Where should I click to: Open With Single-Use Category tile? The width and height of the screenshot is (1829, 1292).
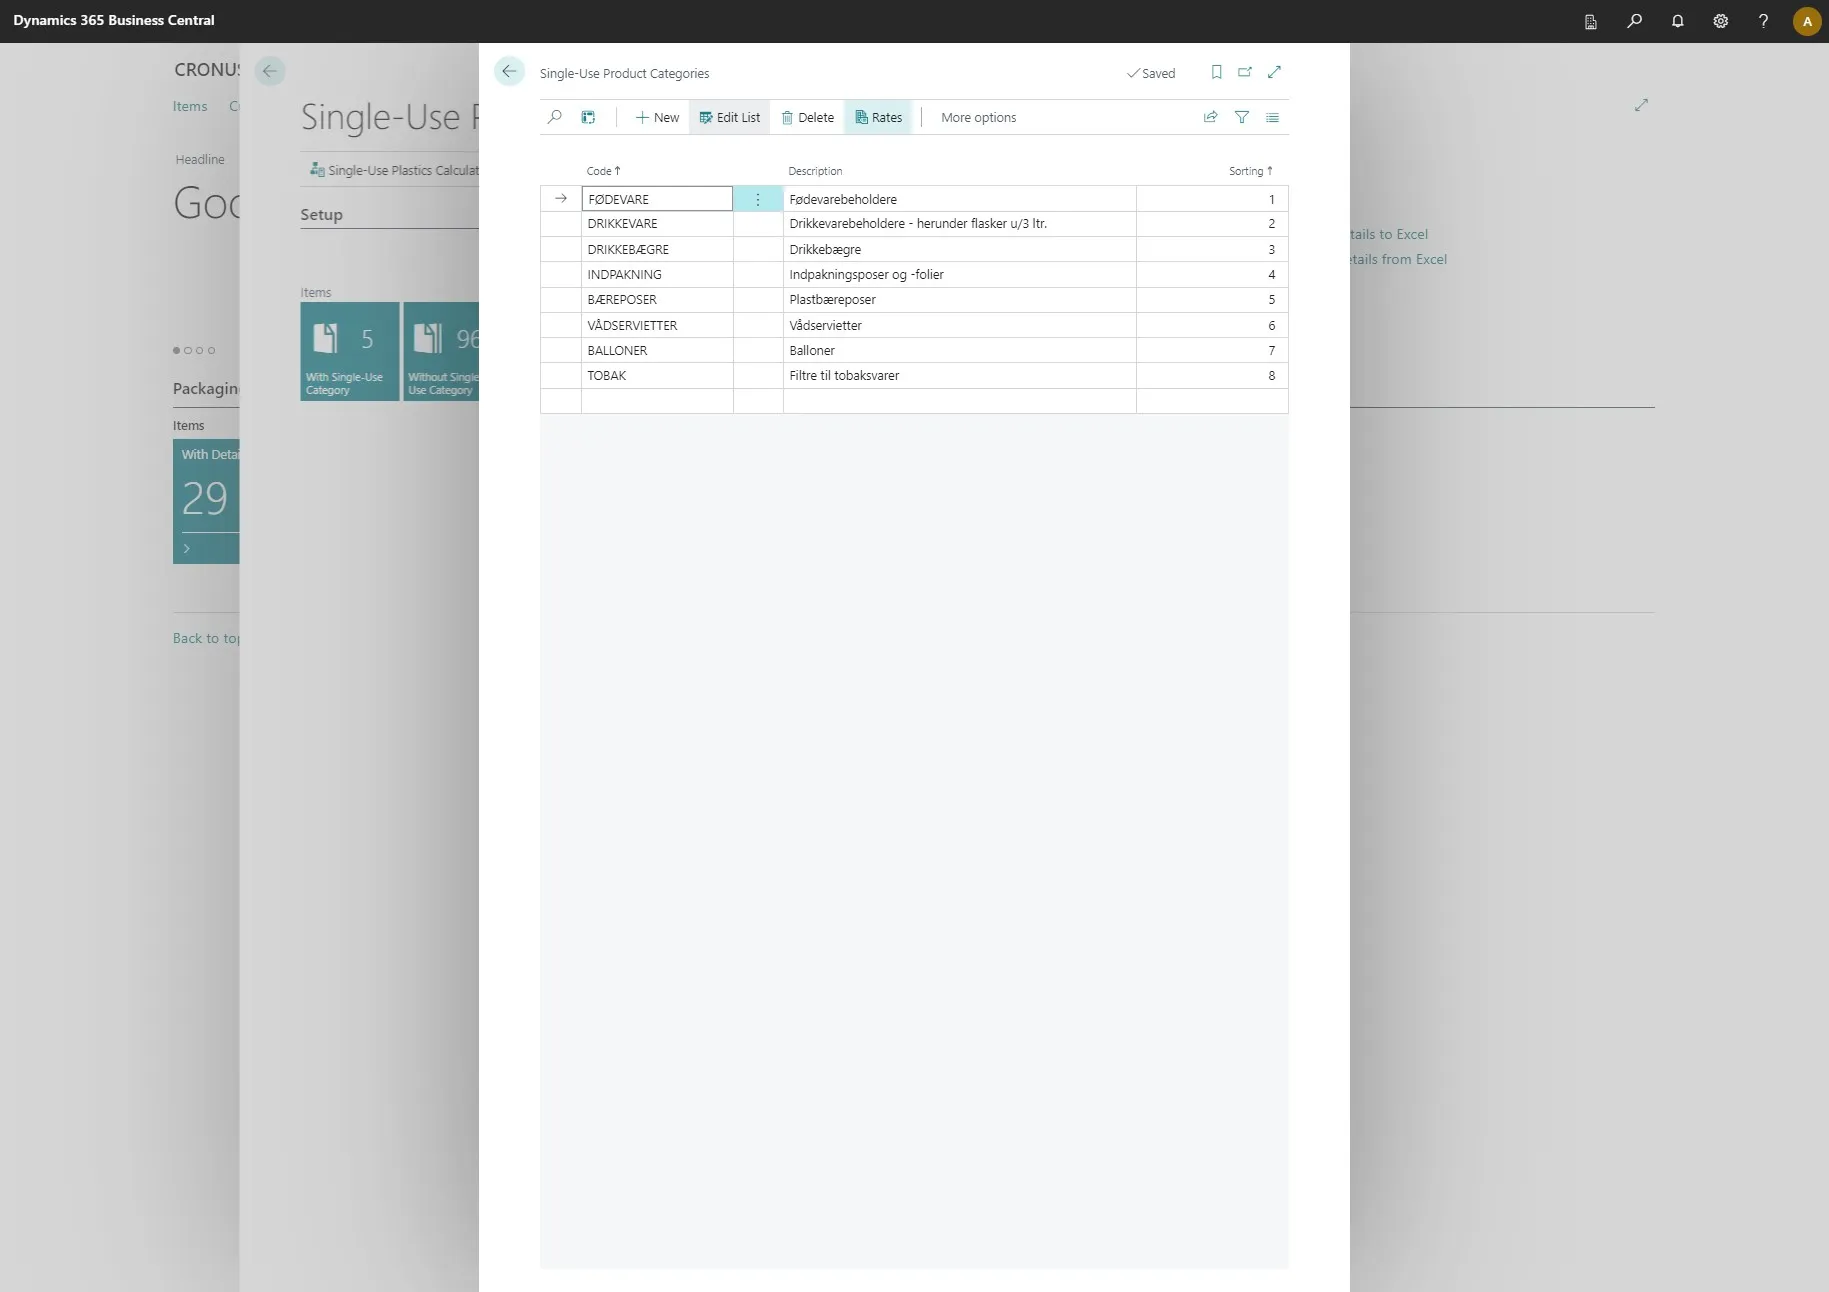[350, 351]
